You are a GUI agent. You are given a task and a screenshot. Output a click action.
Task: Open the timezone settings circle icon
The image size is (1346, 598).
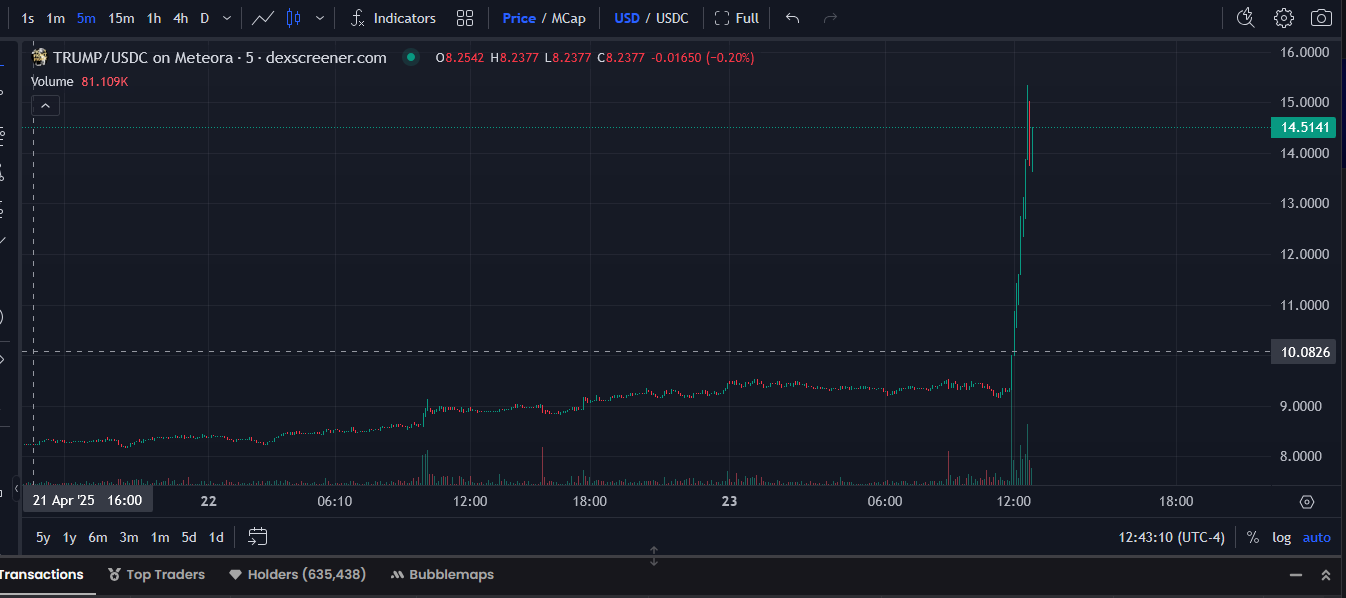click(x=1307, y=501)
